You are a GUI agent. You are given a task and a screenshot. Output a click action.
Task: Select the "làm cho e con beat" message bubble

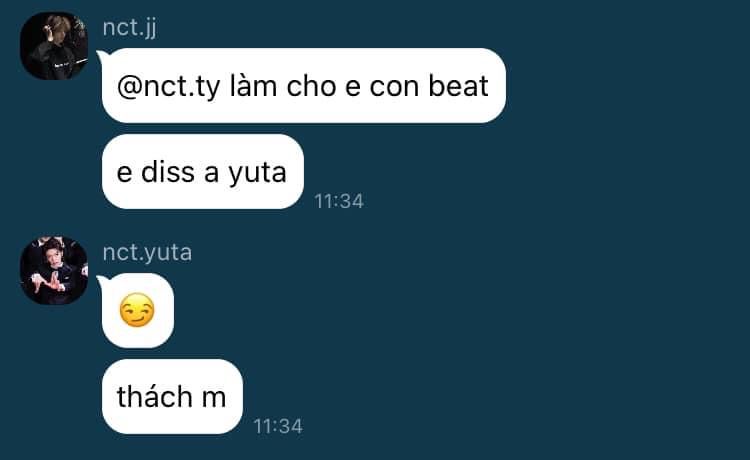click(x=304, y=86)
